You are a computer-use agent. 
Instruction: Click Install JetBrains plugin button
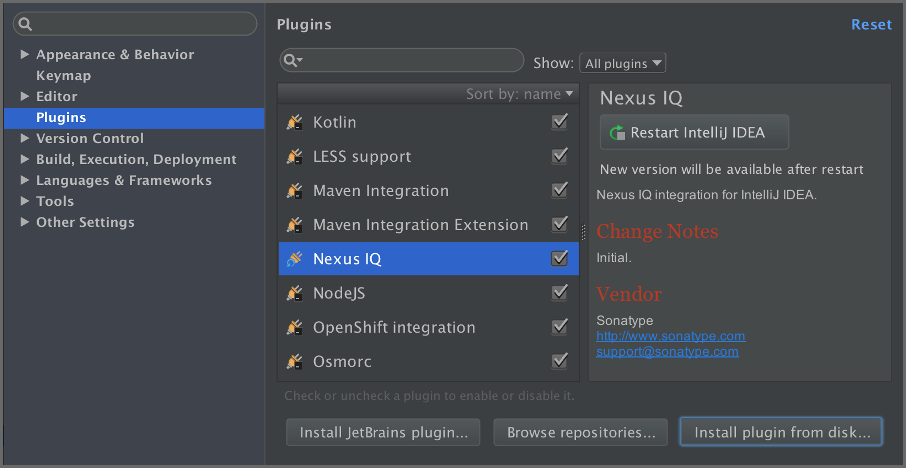383,432
